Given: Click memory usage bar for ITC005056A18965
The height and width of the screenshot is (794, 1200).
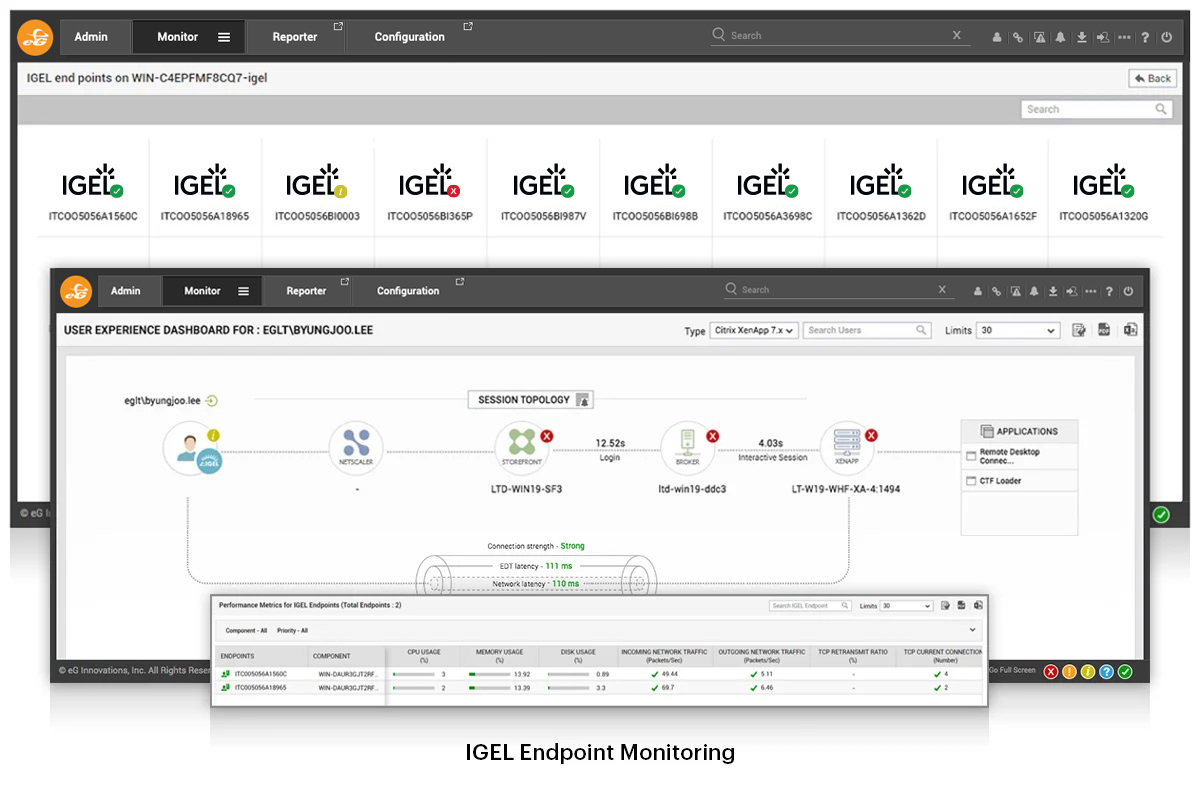Looking at the screenshot, I should (x=489, y=688).
